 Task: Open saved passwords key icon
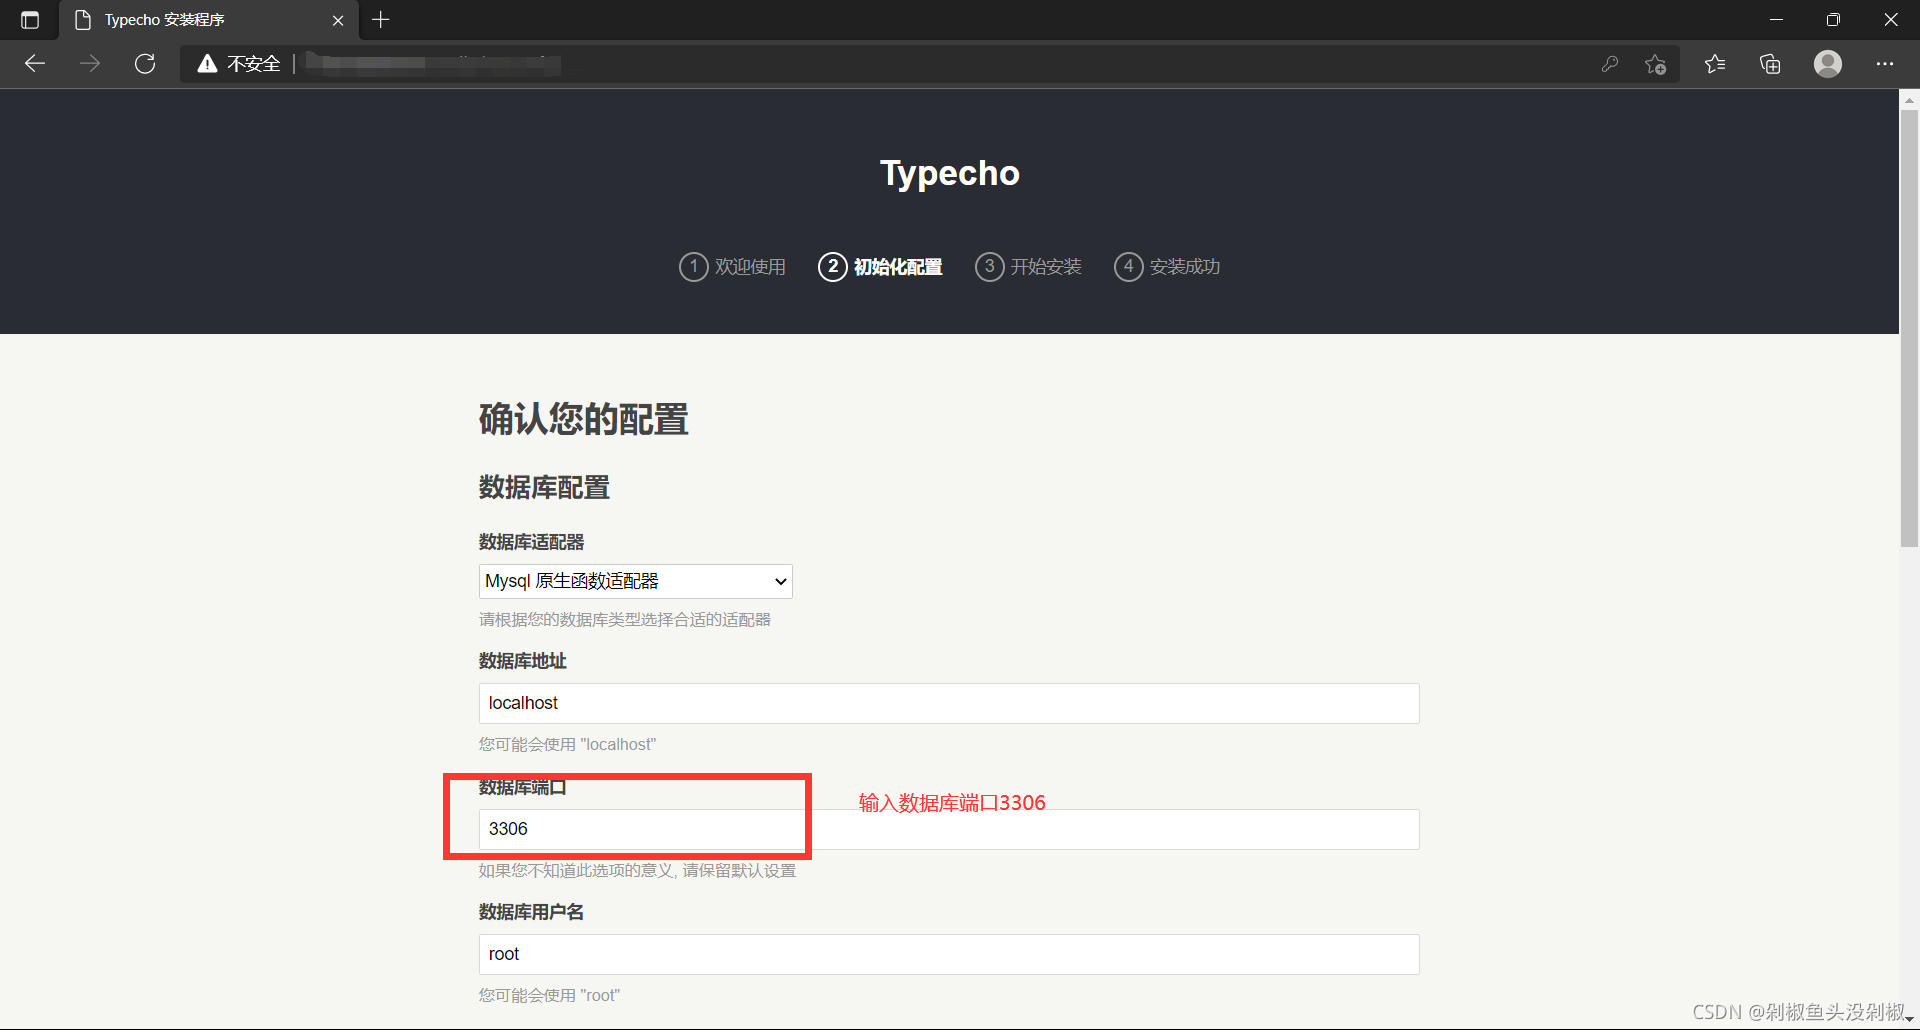tap(1610, 64)
